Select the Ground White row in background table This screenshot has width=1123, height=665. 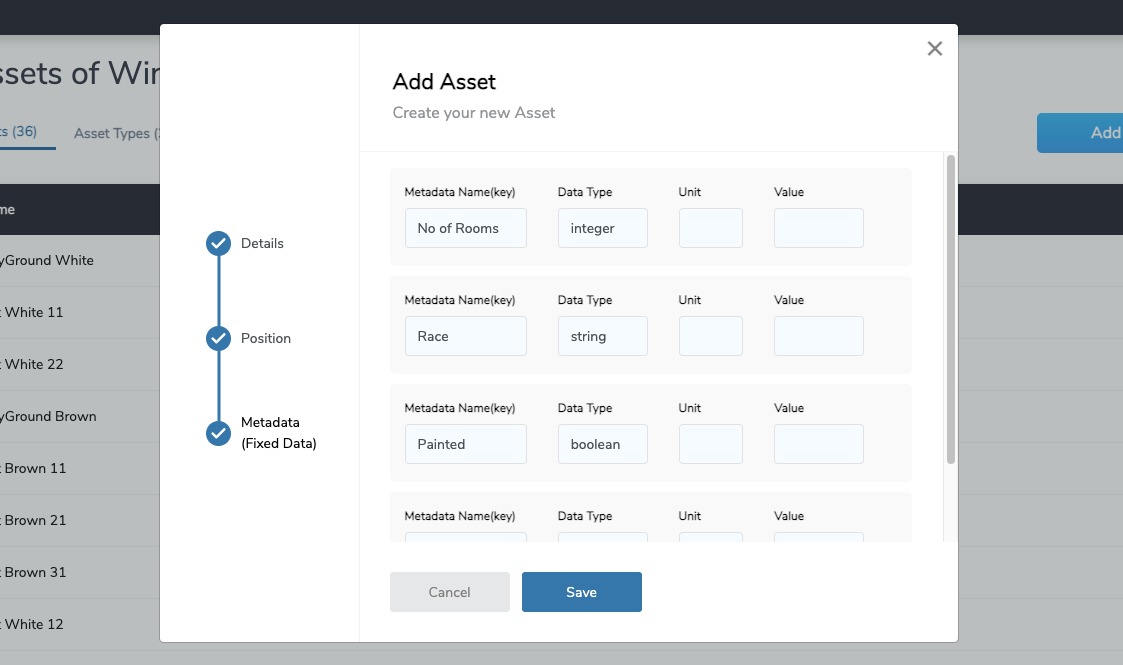point(79,261)
